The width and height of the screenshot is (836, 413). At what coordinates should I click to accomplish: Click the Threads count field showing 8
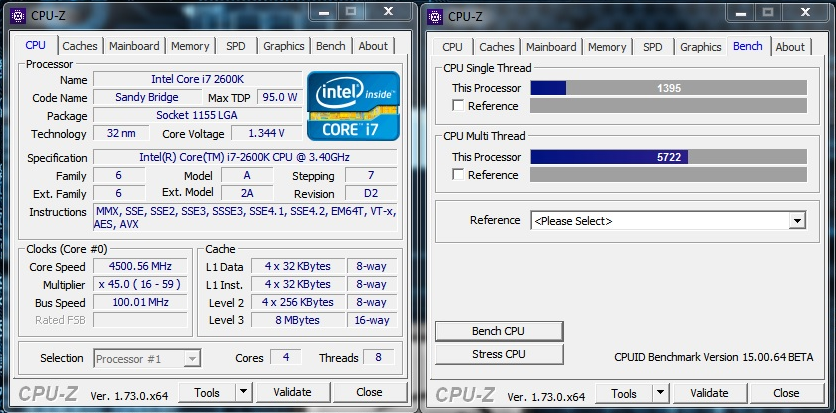point(379,357)
